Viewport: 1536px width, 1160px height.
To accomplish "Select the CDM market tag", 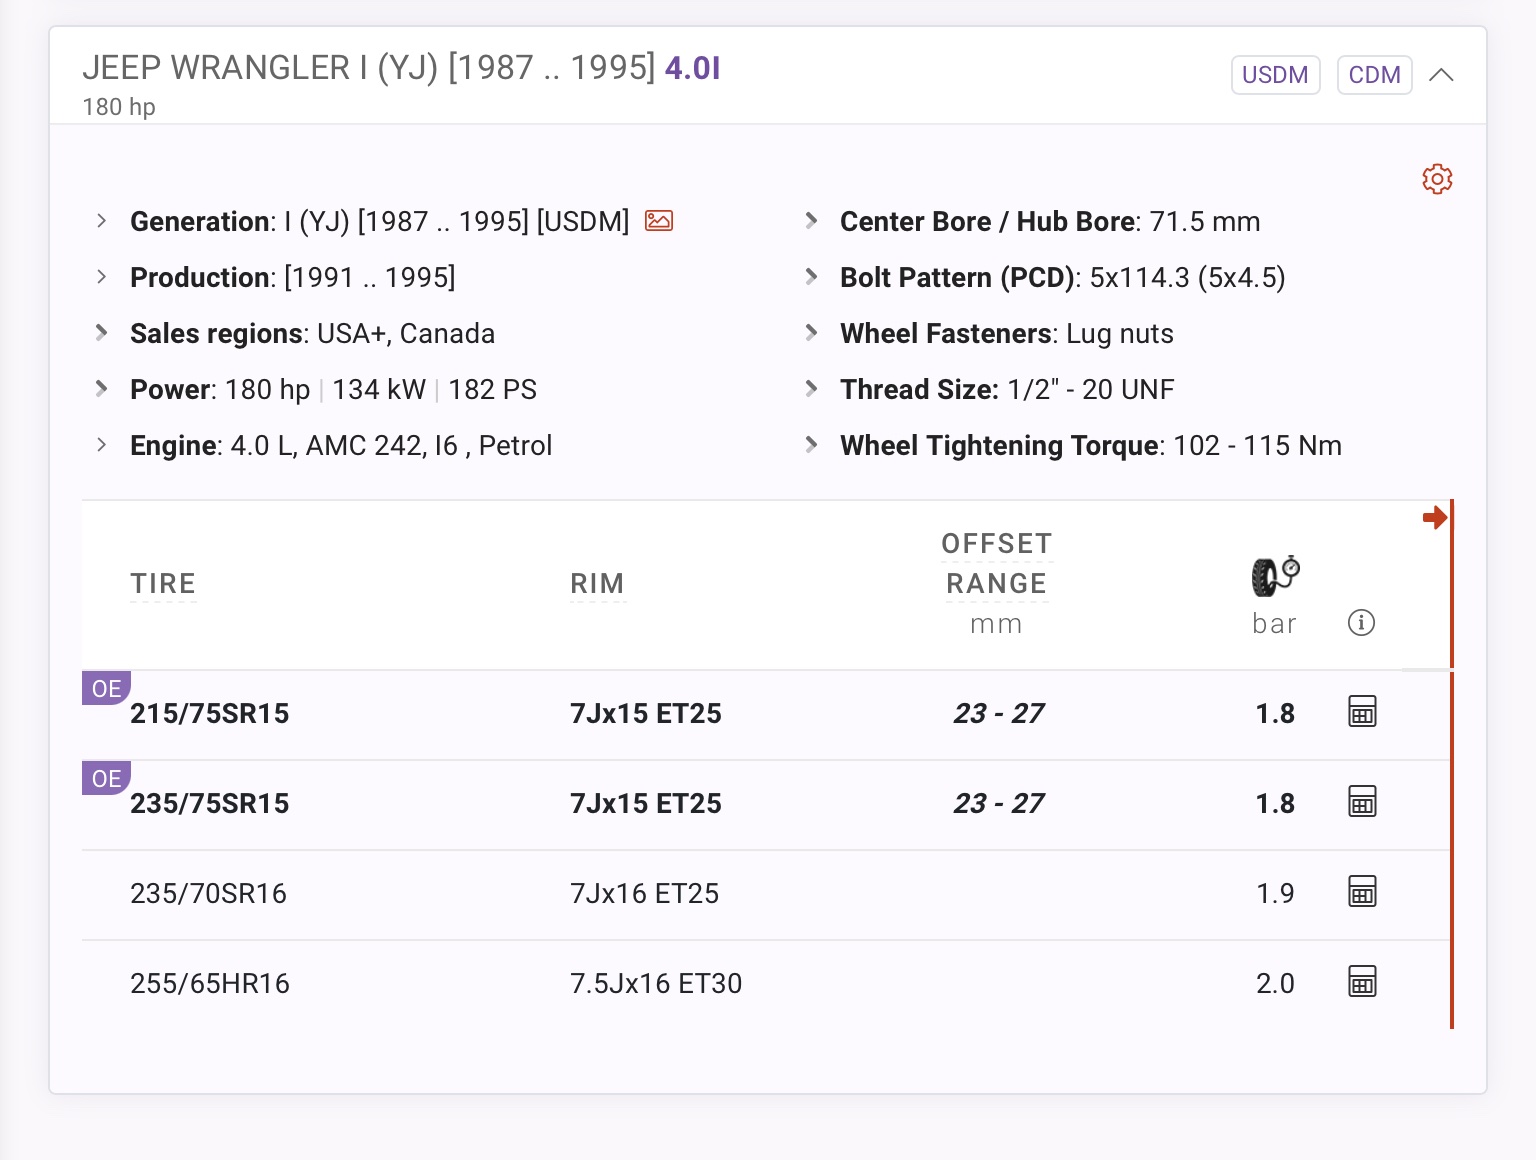I will pyautogui.click(x=1374, y=75).
